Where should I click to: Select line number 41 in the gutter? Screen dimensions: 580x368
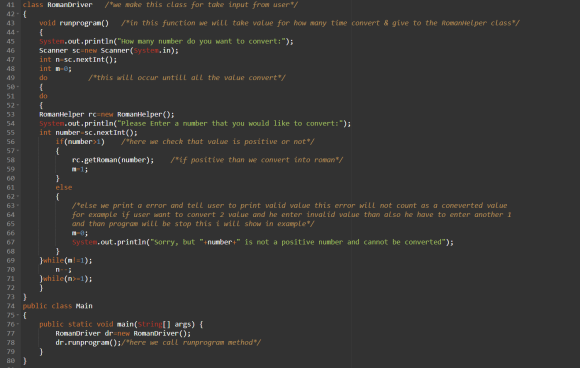10,5
